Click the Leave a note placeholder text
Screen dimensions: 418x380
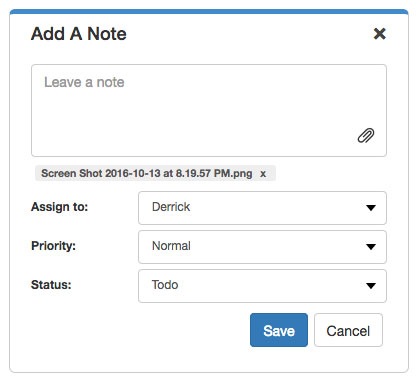84,82
